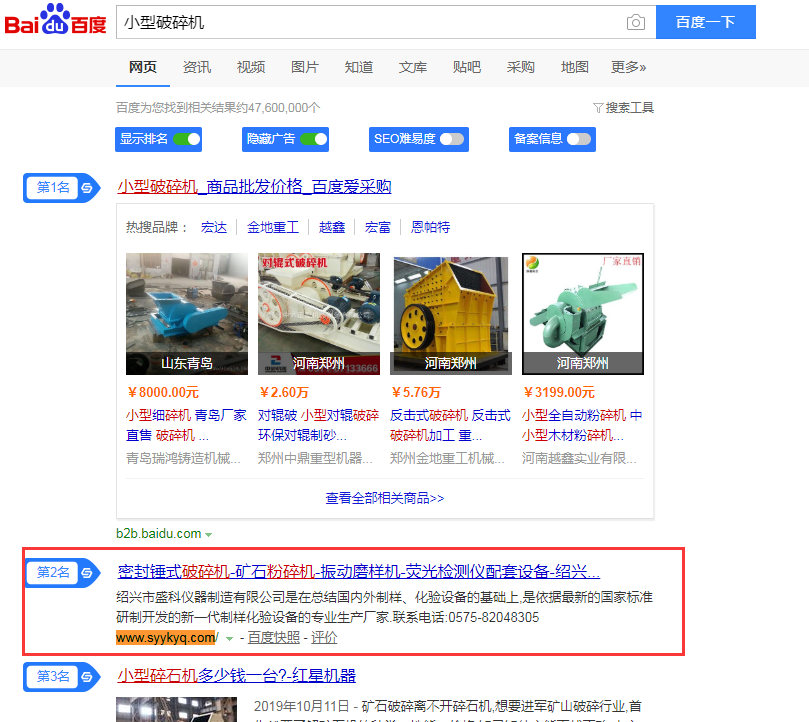Click supplier 青岛瑞鸿铸造机械
This screenshot has height=722, width=809.
click(x=183, y=458)
